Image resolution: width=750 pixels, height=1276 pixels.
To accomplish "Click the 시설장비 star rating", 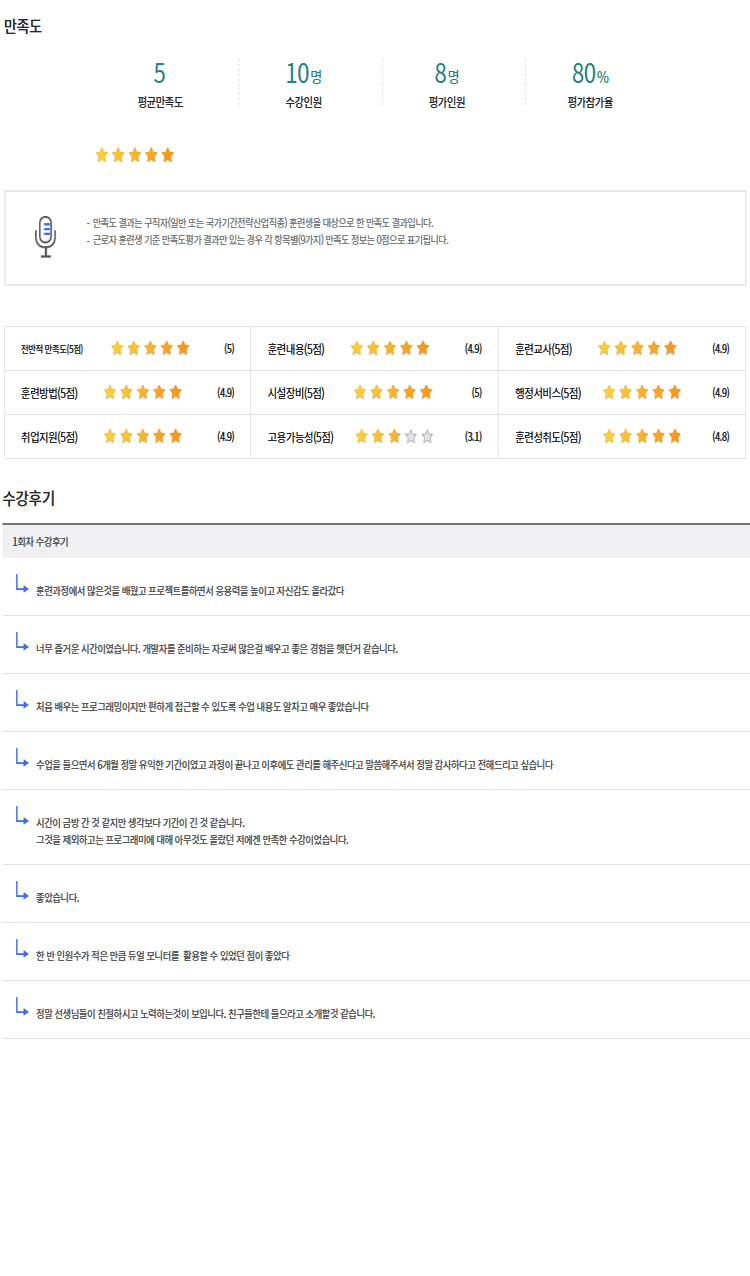I will (393, 393).
